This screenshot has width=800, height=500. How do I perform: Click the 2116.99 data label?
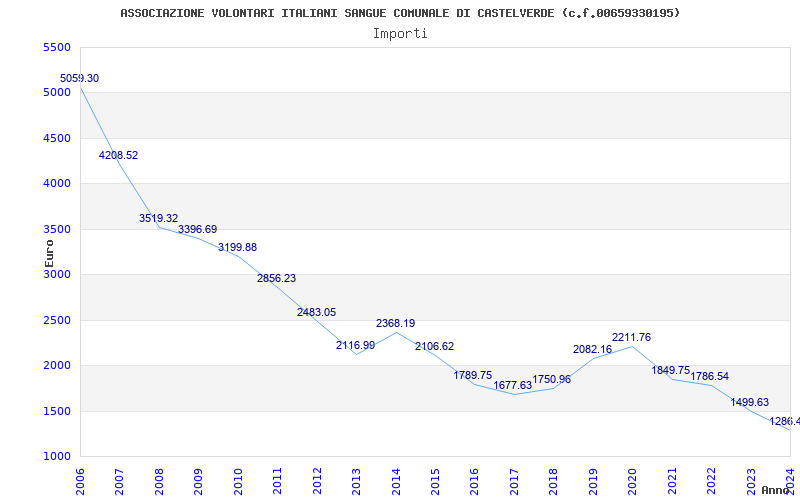click(356, 345)
